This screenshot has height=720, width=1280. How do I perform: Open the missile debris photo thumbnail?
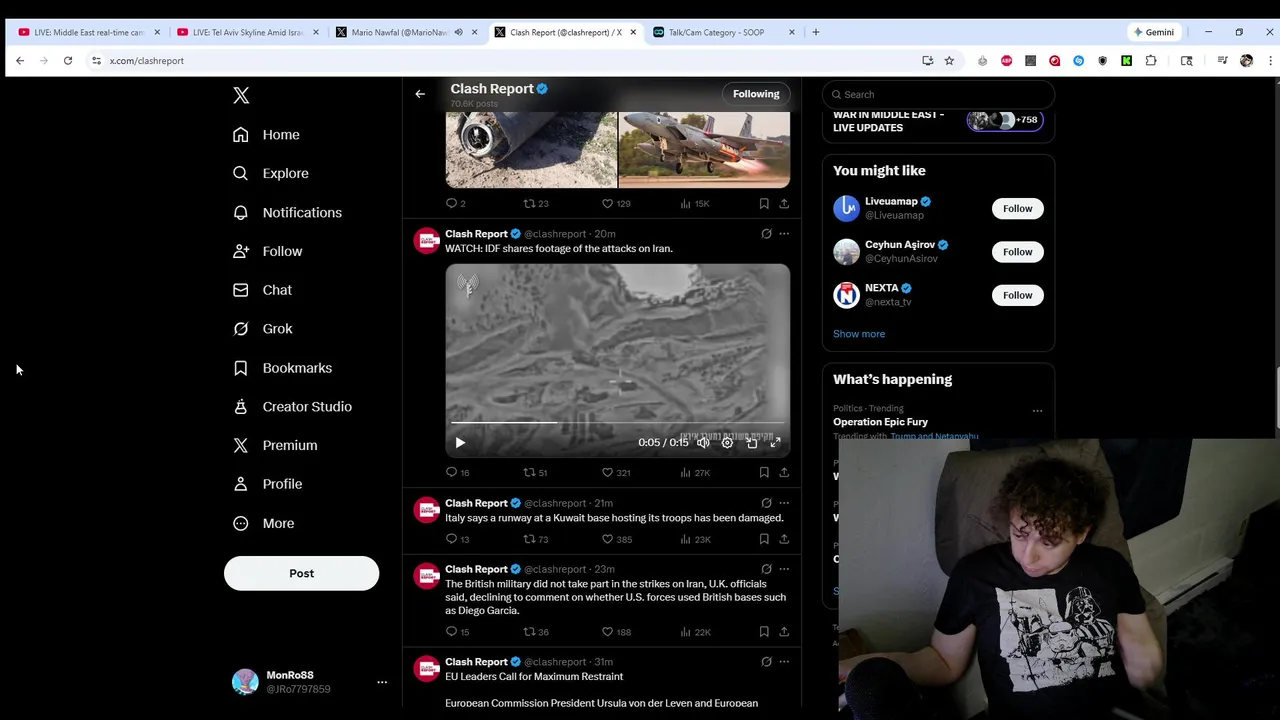coord(531,150)
